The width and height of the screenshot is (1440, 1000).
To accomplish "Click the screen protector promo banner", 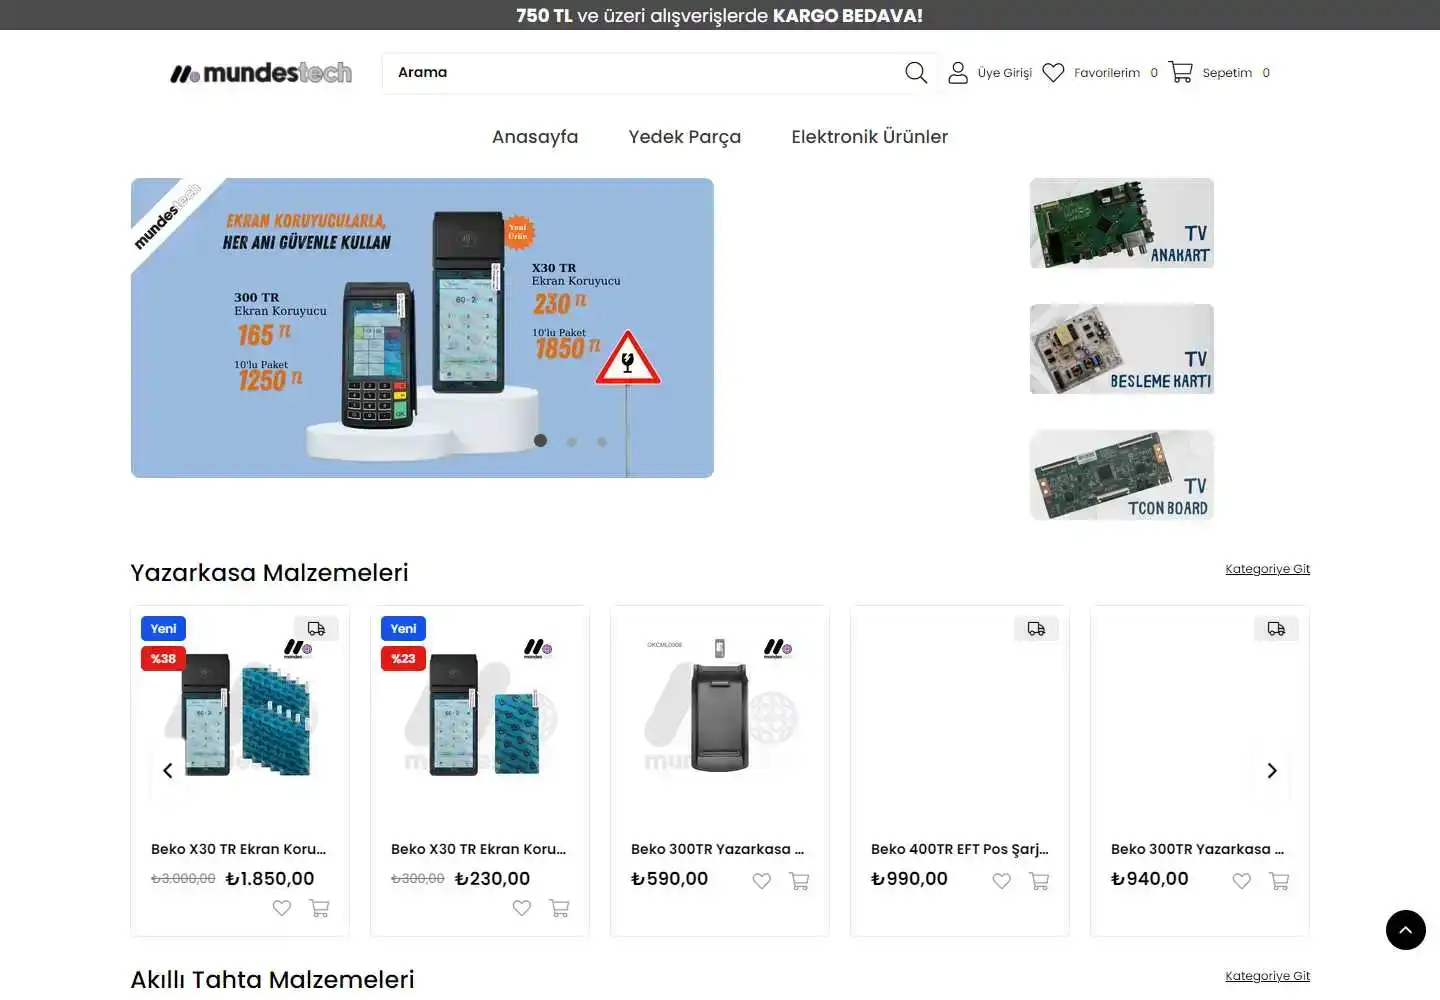I will [x=422, y=328].
